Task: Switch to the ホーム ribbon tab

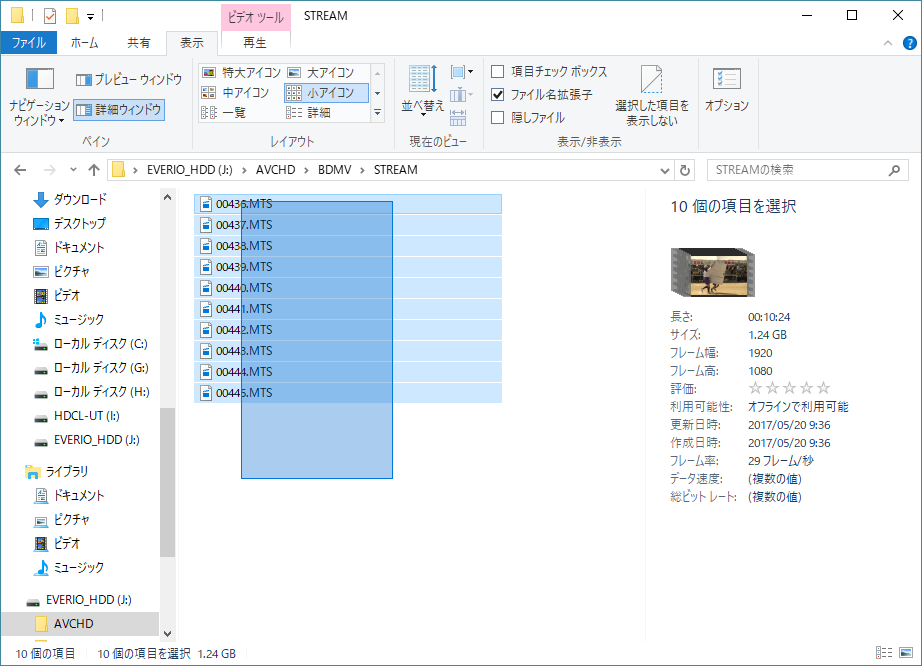Action: click(x=85, y=43)
